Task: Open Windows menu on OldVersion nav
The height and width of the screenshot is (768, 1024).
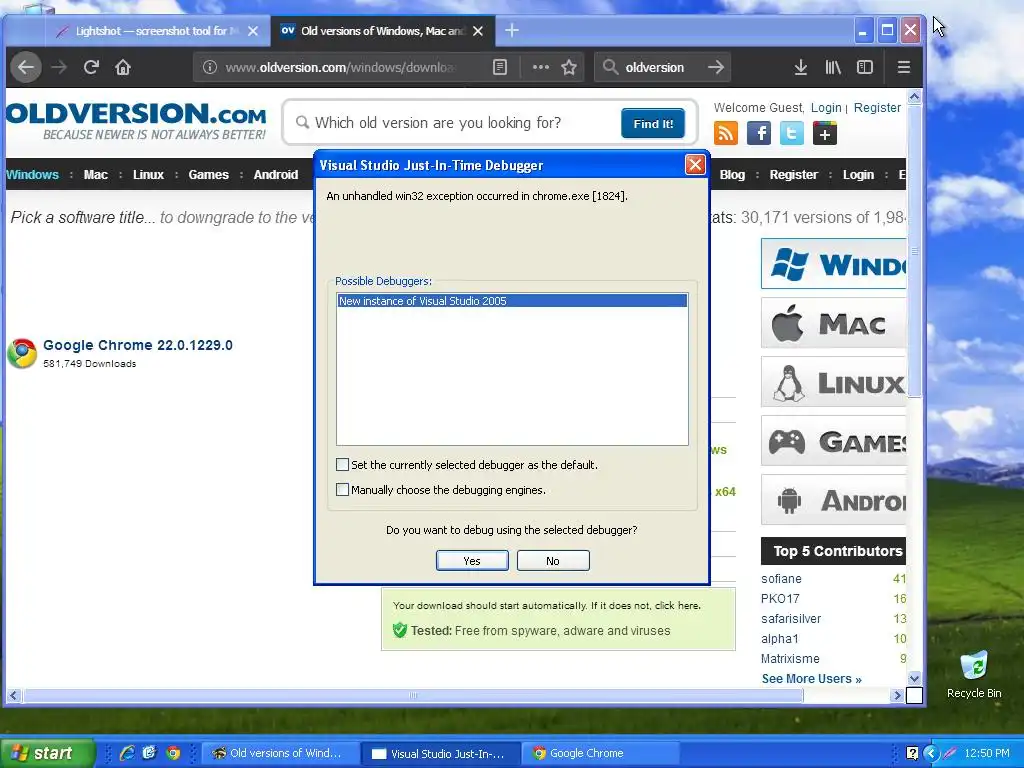Action: pos(32,174)
